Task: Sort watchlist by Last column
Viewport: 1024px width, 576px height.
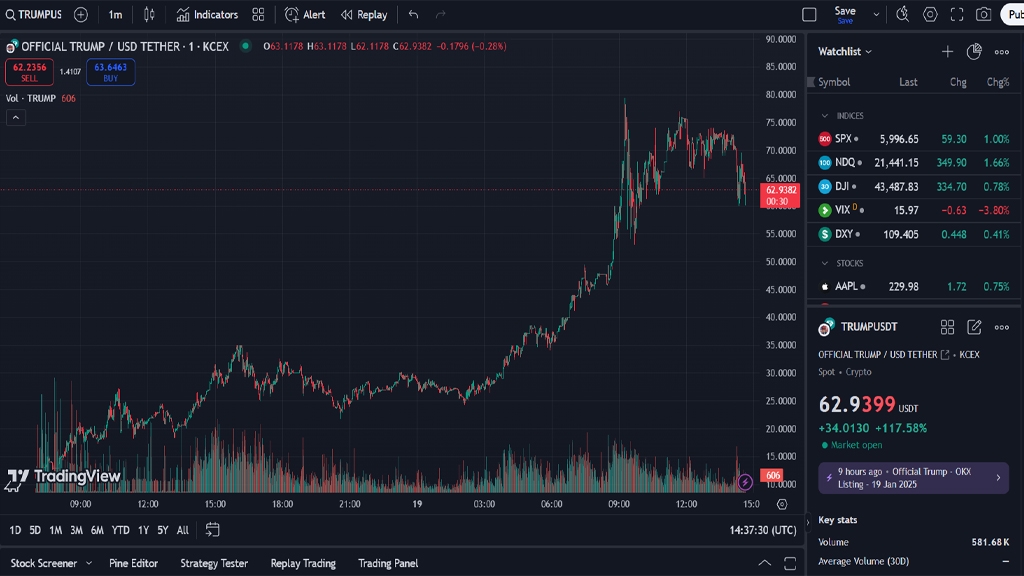Action: (908, 82)
